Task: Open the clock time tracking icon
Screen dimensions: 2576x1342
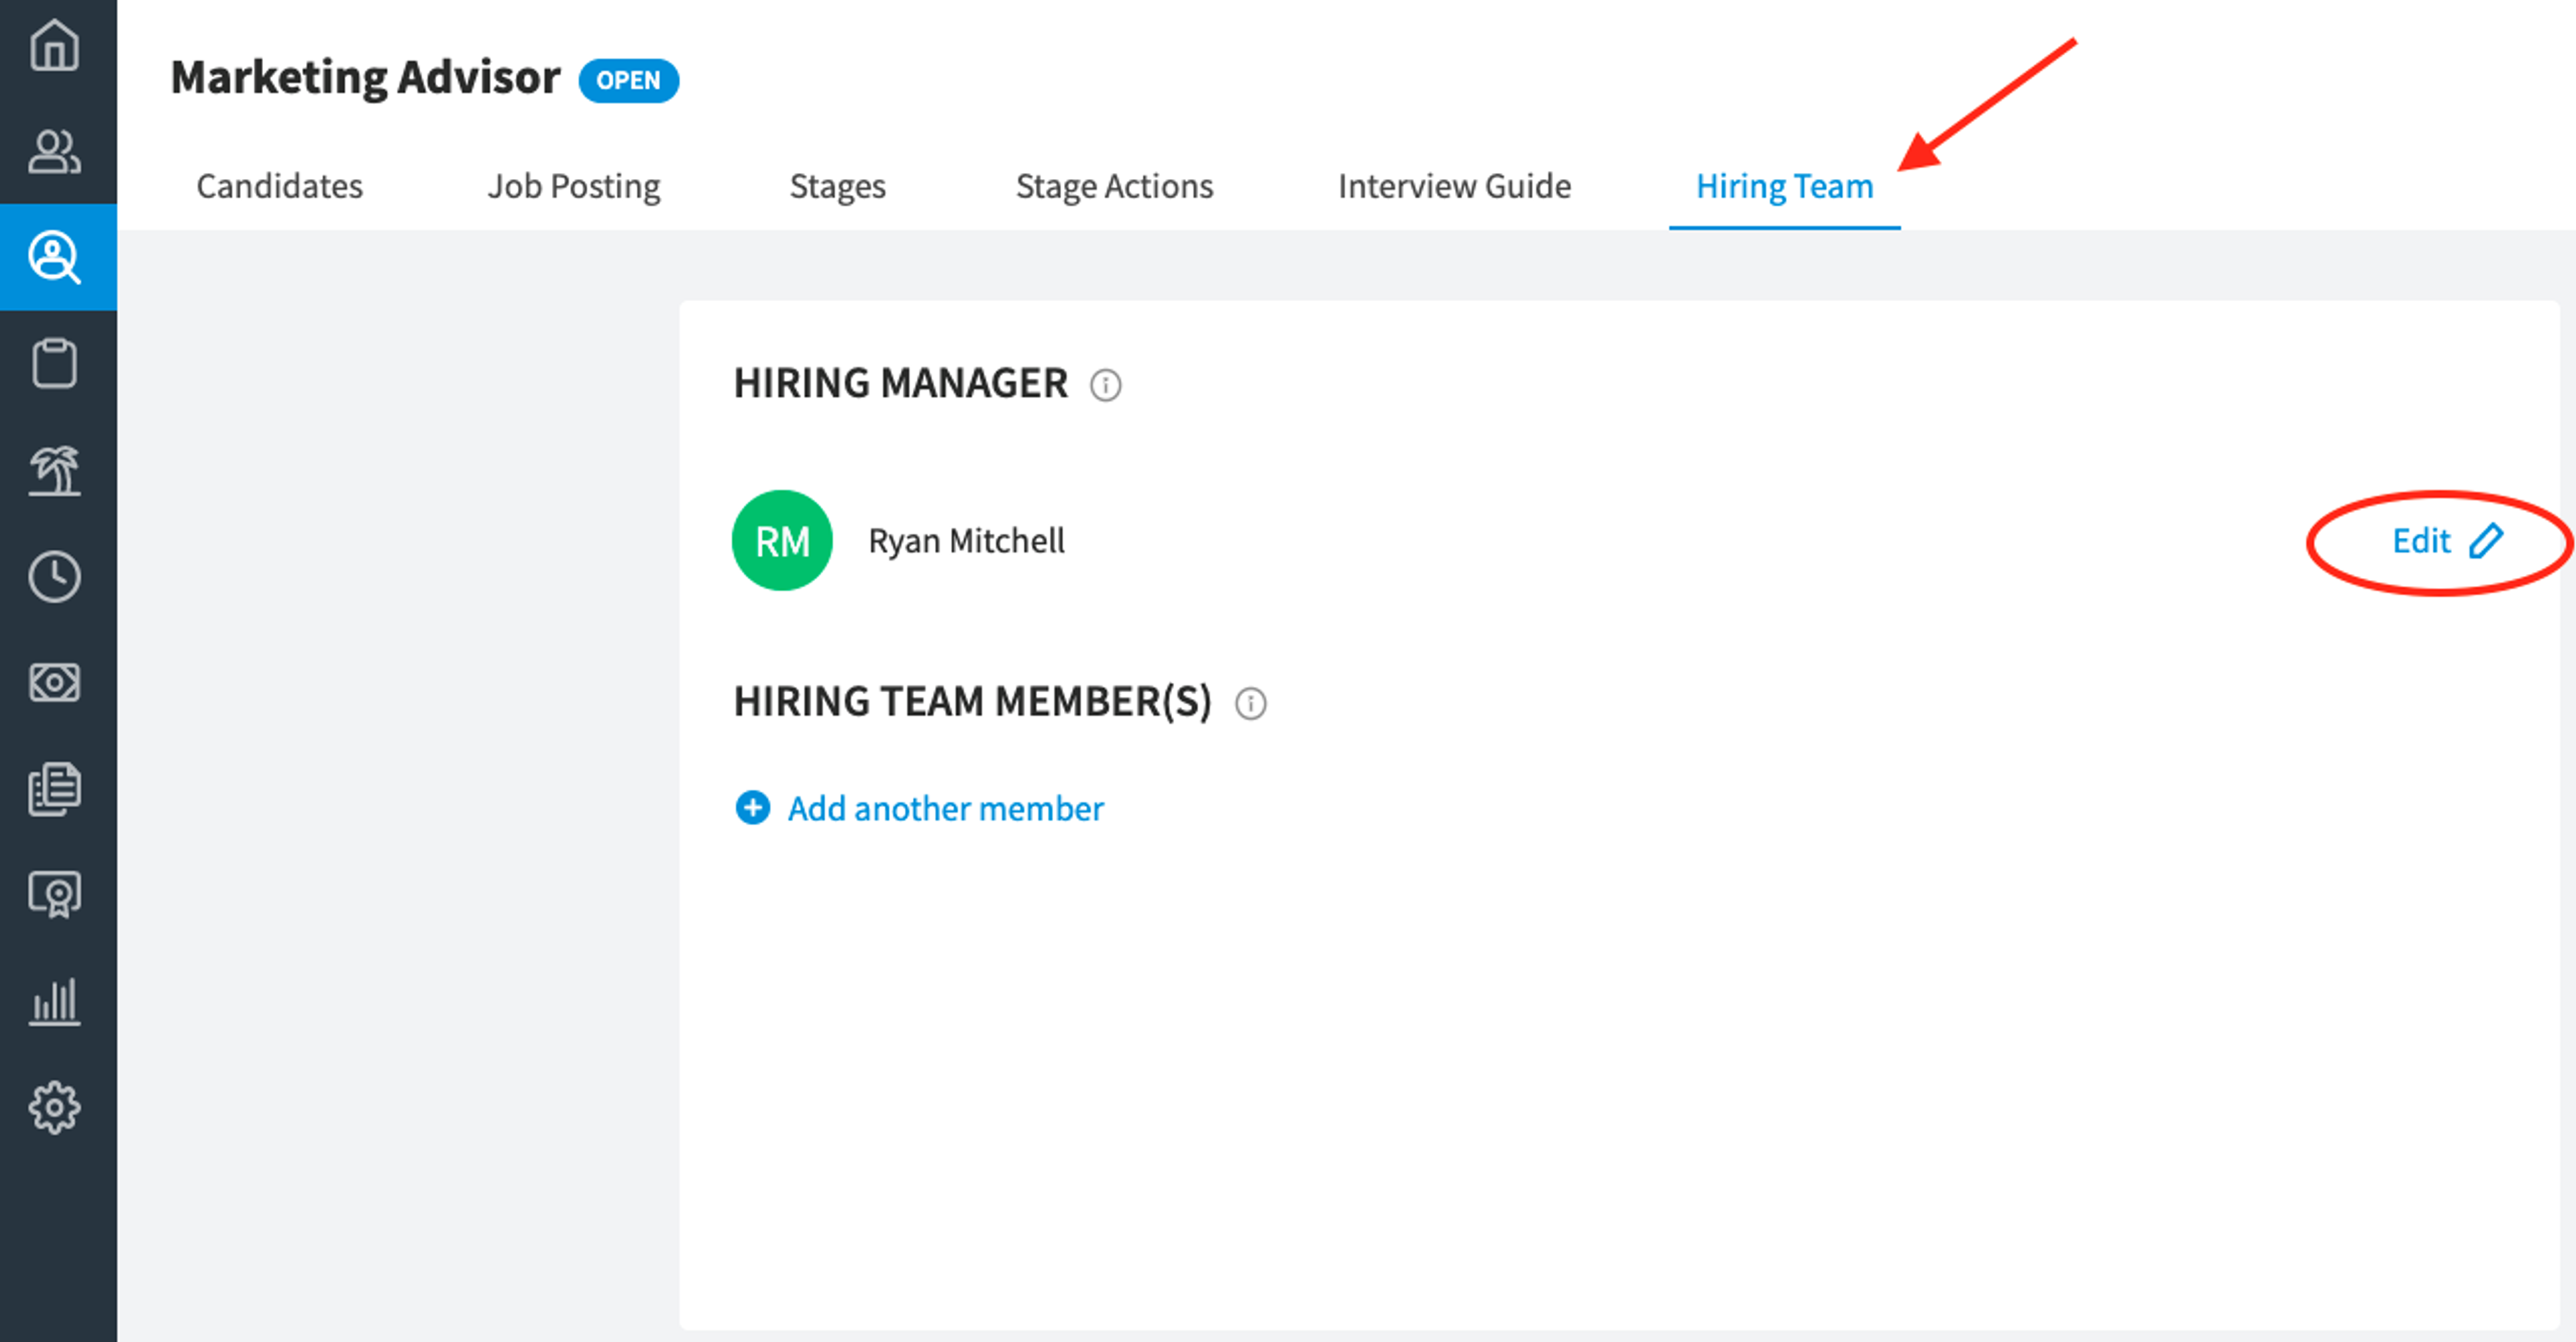Action: (55, 577)
